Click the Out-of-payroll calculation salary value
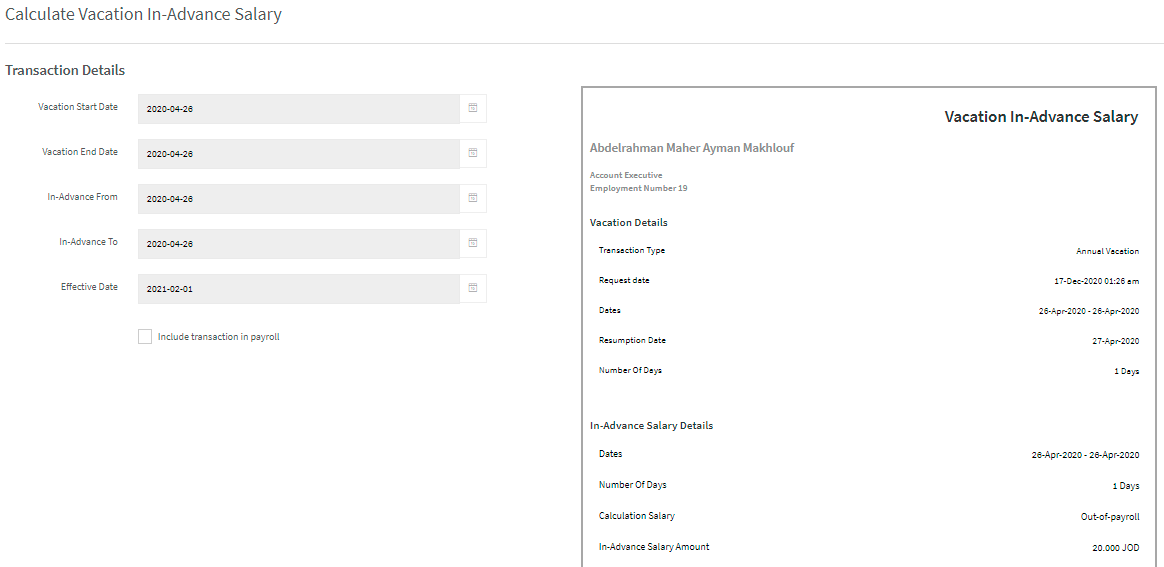Image resolution: width=1164 pixels, height=567 pixels. point(1110,517)
